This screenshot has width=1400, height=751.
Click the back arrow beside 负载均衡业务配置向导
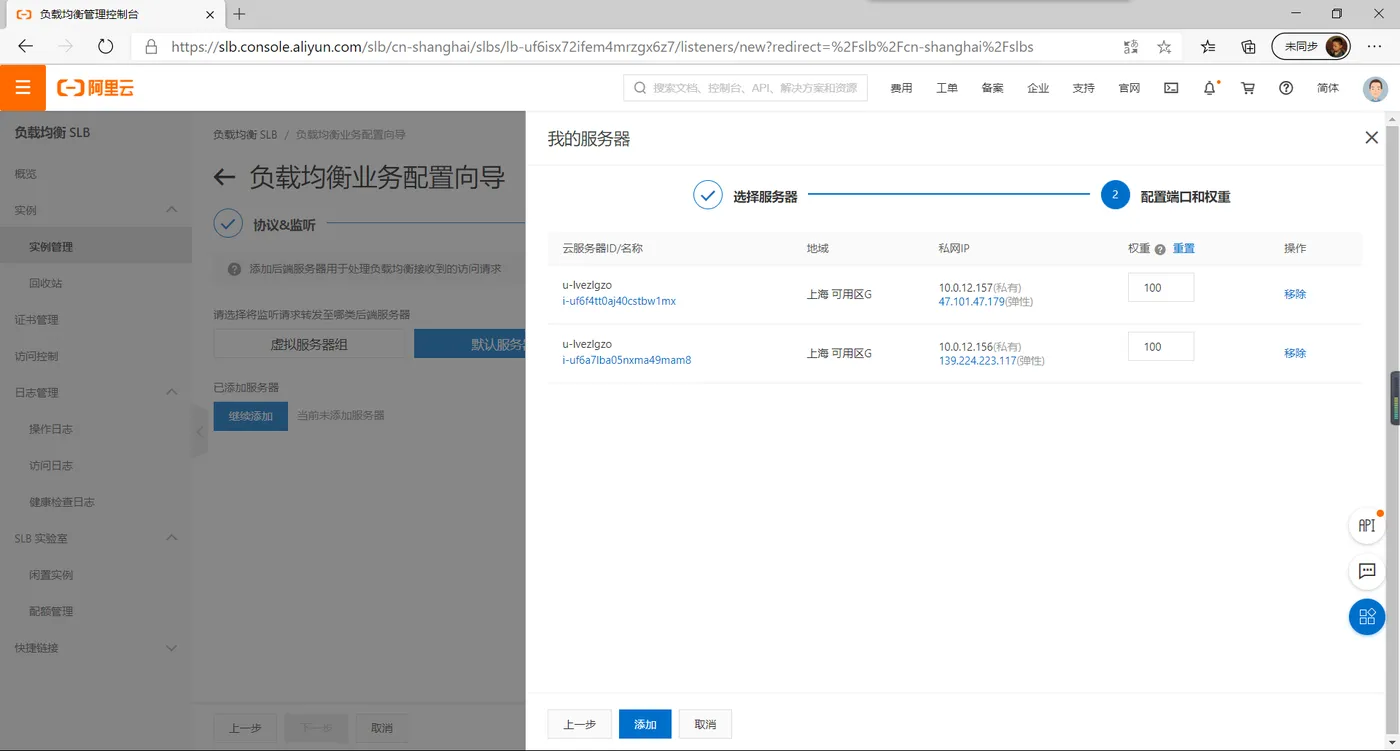coord(225,178)
